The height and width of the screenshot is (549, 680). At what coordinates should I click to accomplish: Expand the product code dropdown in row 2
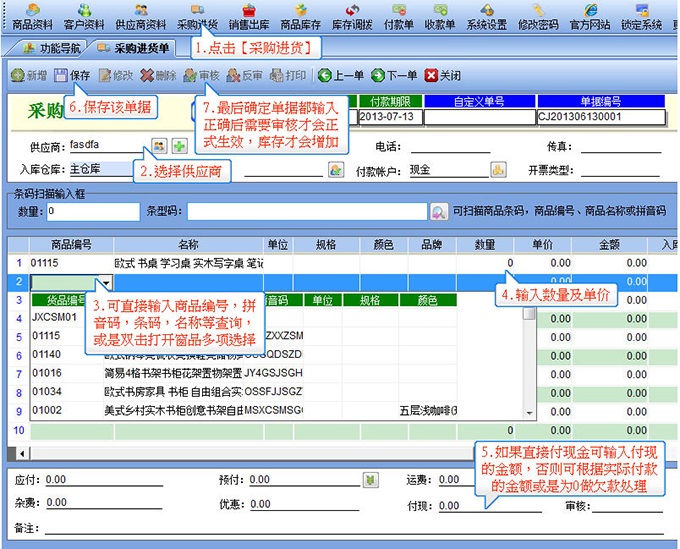tap(106, 283)
